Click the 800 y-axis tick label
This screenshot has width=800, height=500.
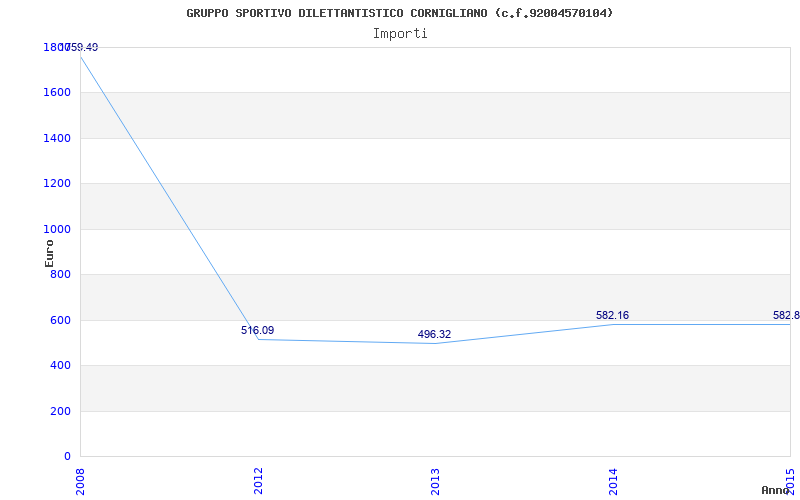61,274
